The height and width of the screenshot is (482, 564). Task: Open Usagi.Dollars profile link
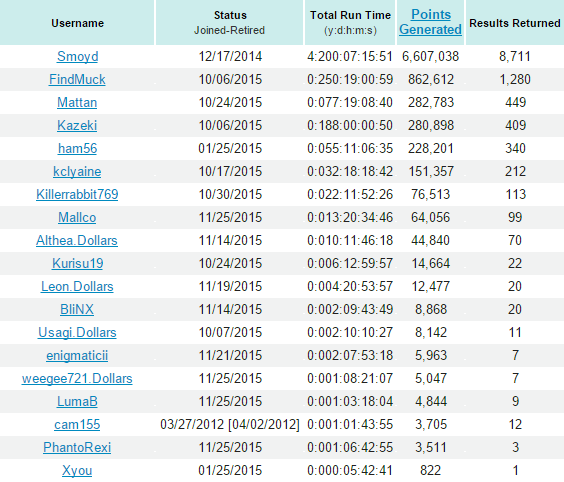tap(77, 333)
